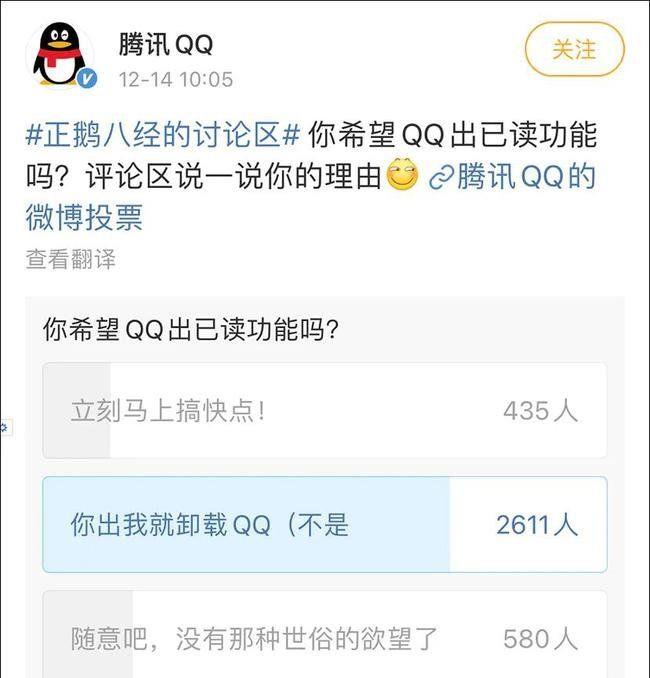Open hashtag #正鹅八经的讨论区#
The width and height of the screenshot is (650, 678).
point(163,134)
